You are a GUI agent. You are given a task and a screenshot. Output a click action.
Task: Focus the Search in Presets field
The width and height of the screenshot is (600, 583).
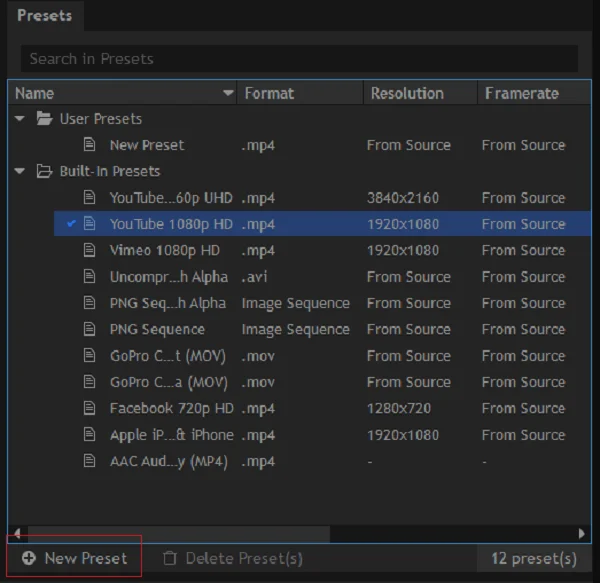pos(299,59)
